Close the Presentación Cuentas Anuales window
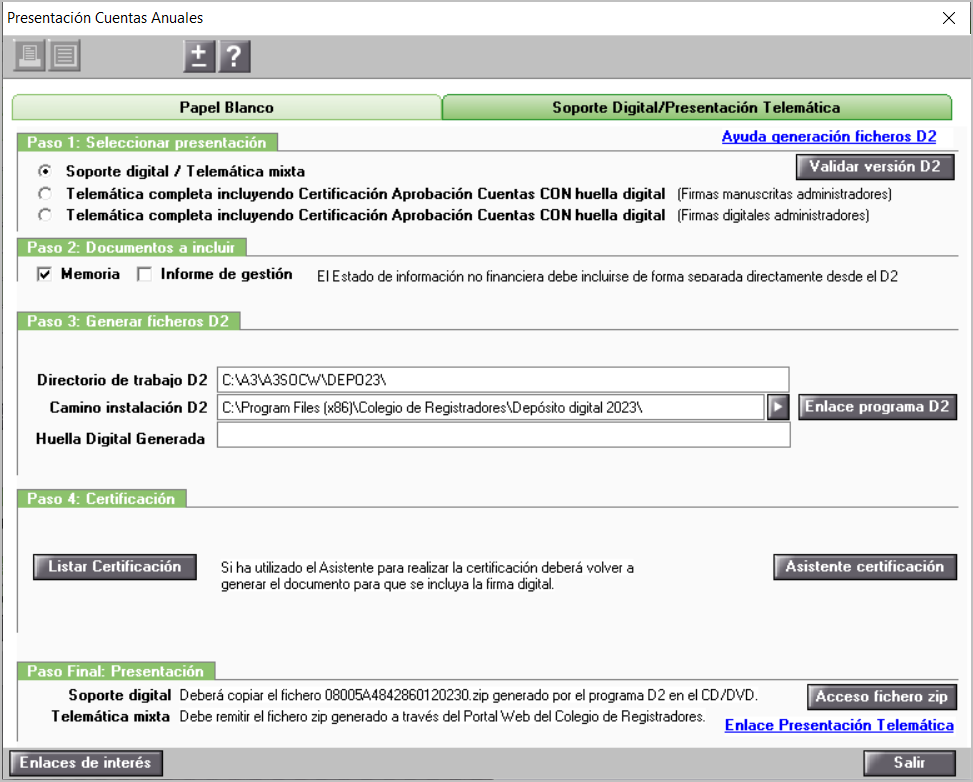Viewport: 973px width, 782px height. [x=949, y=18]
